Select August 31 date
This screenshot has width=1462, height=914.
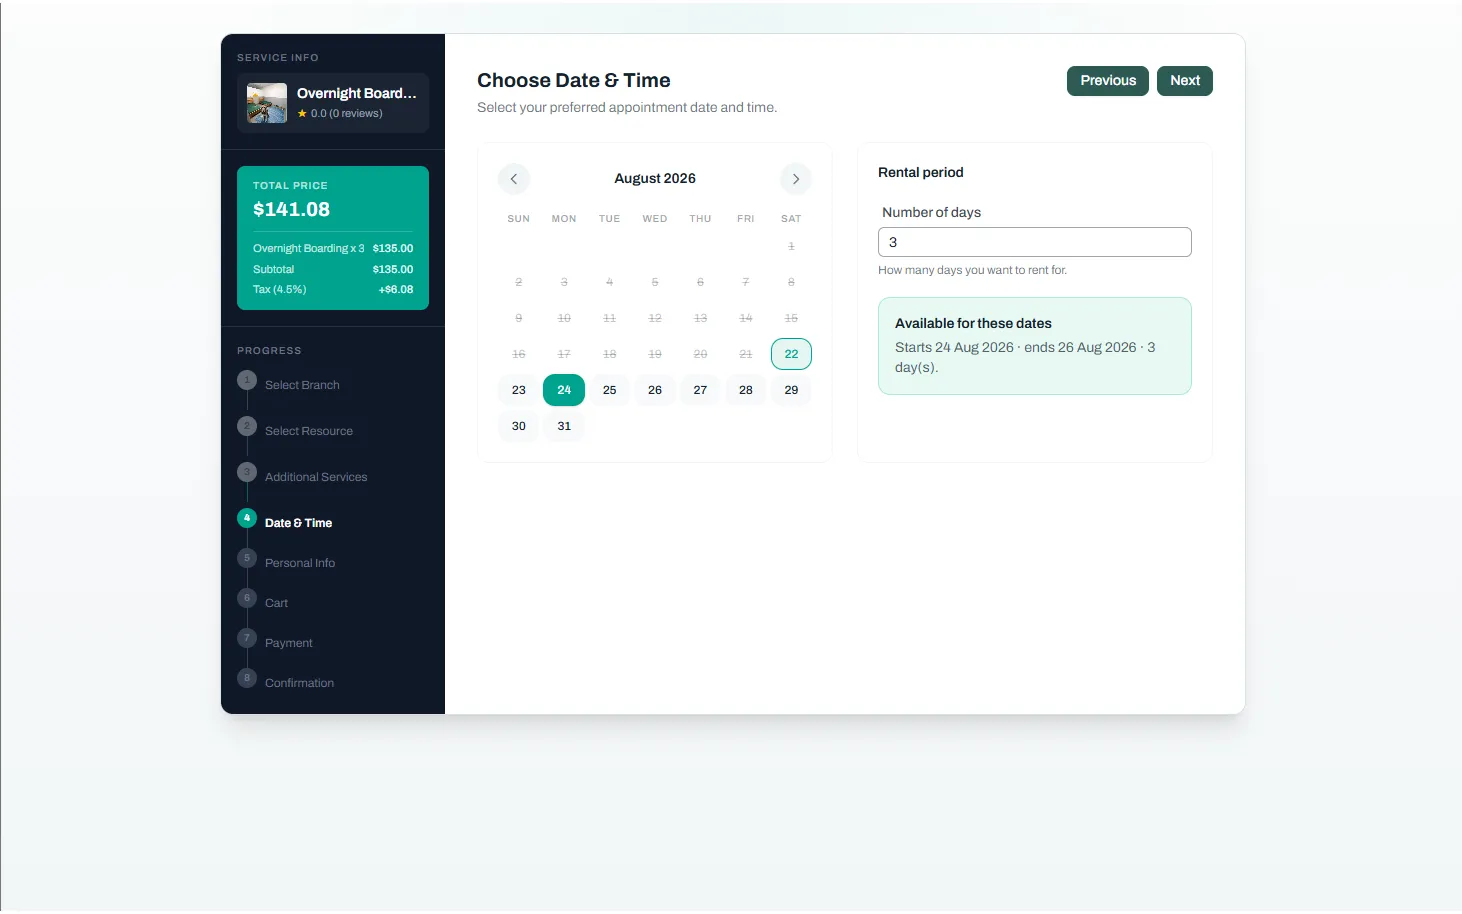click(564, 426)
